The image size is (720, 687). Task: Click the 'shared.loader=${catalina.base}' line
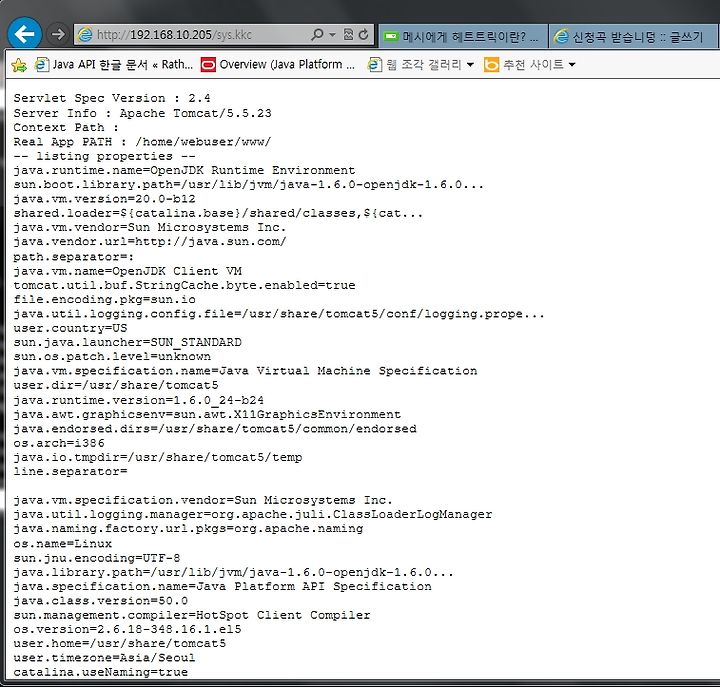click(218, 213)
